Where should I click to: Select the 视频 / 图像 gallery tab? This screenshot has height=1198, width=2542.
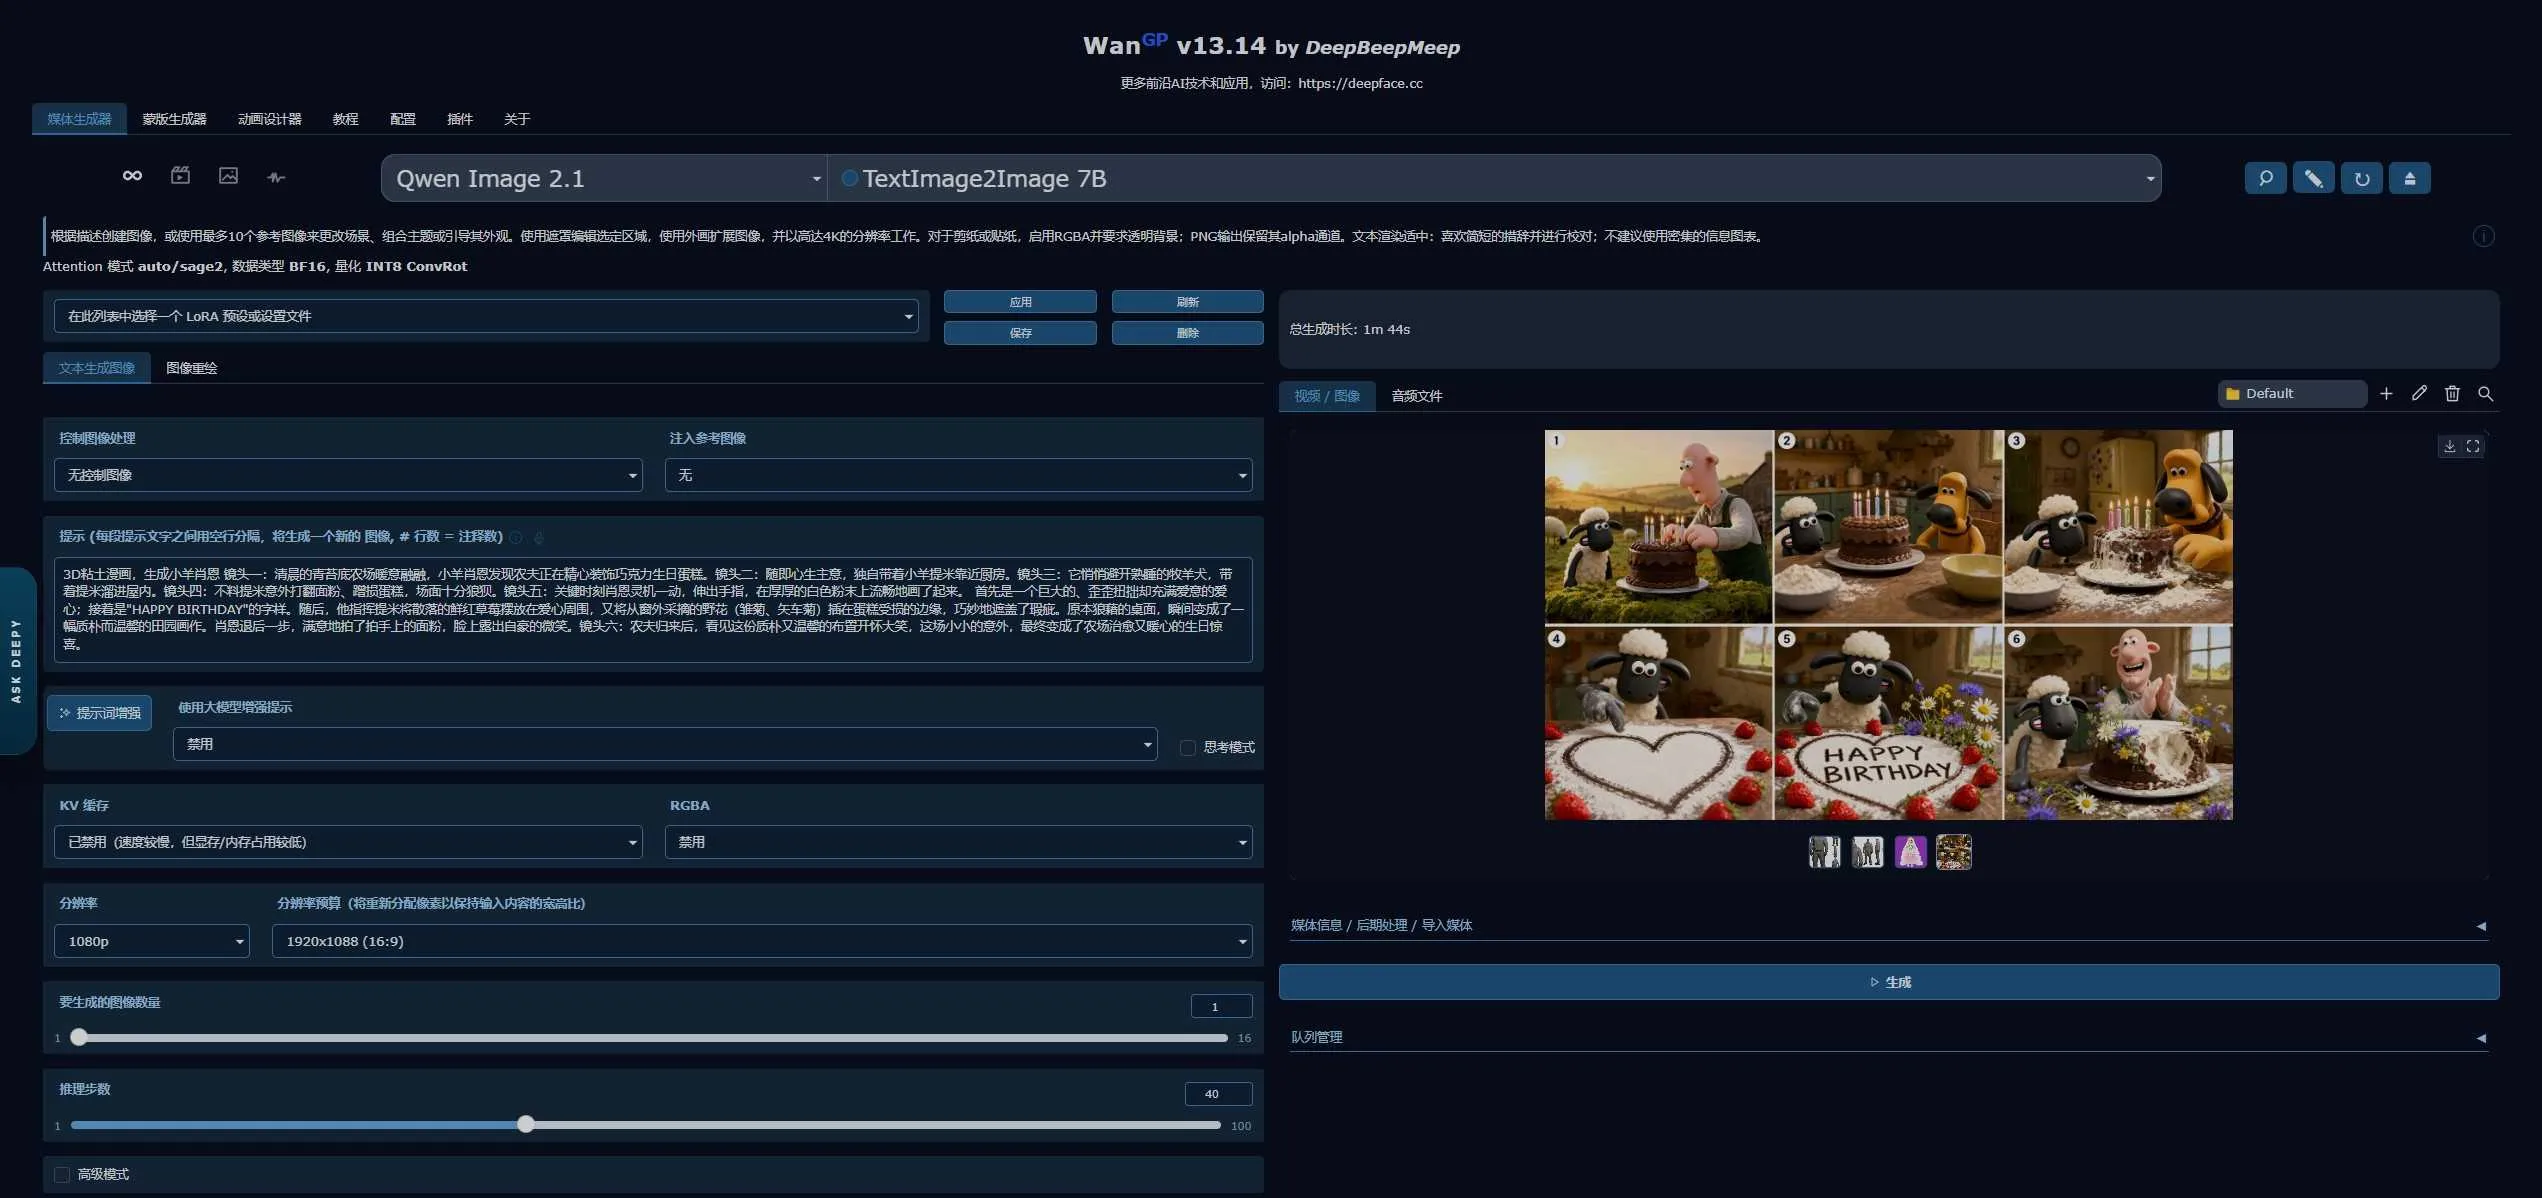(1327, 396)
